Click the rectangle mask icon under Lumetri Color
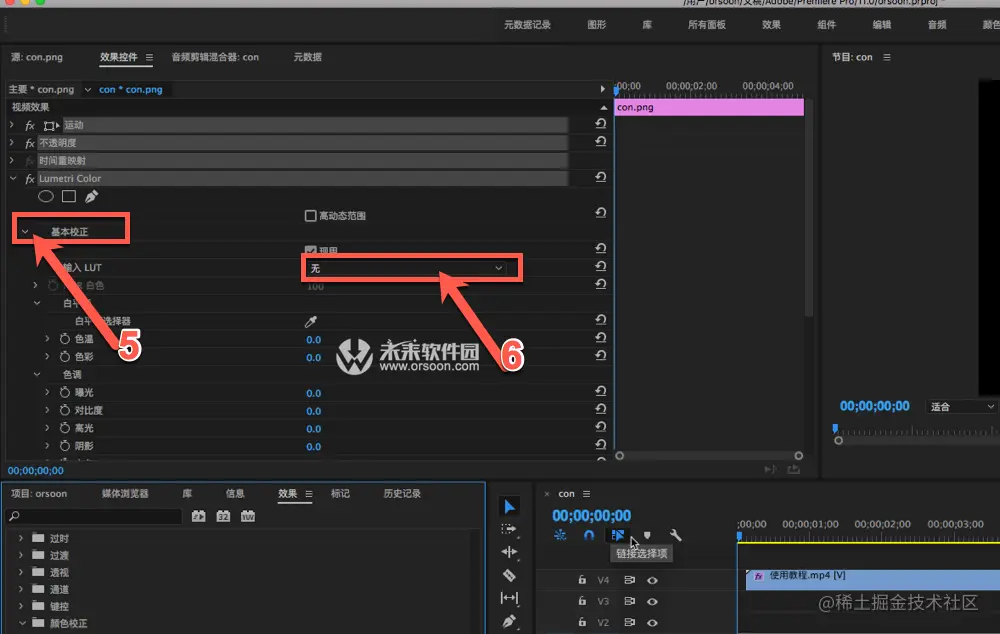The height and width of the screenshot is (634, 1000). [x=67, y=195]
